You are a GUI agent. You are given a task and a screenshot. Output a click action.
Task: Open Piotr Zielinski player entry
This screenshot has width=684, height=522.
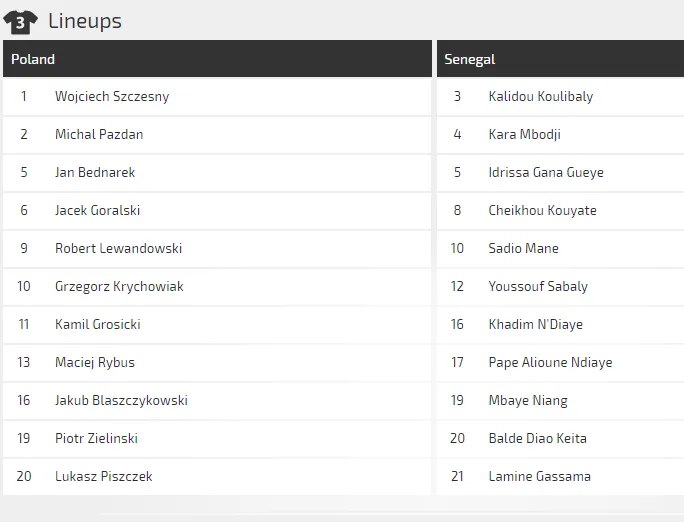pos(96,439)
